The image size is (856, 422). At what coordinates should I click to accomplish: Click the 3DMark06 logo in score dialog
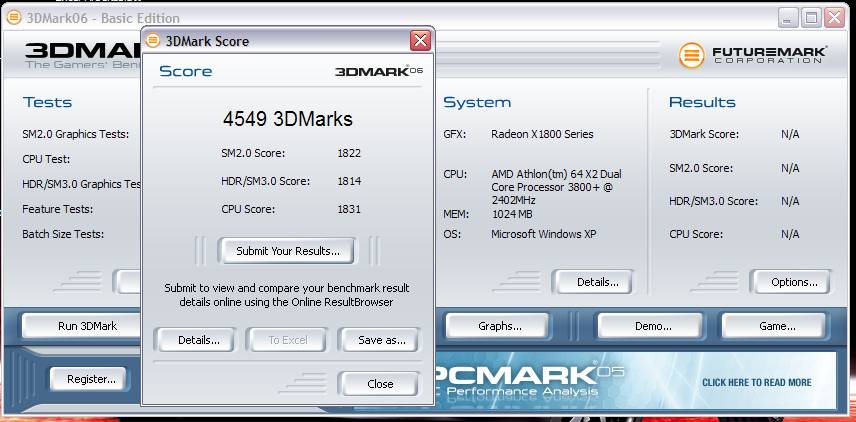[379, 71]
